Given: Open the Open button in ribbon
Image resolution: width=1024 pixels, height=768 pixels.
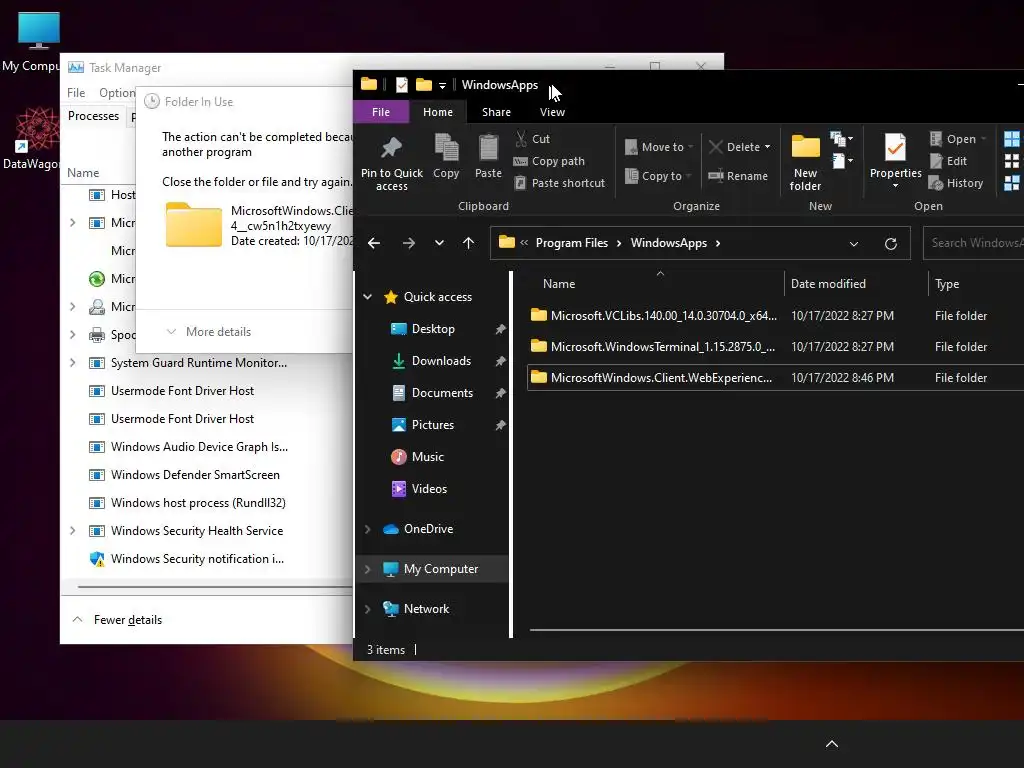Looking at the screenshot, I should click(x=957, y=138).
